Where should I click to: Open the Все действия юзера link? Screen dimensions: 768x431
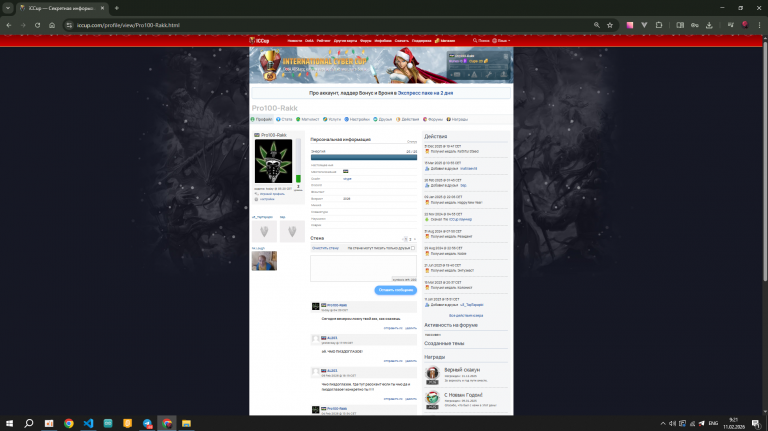coord(466,315)
